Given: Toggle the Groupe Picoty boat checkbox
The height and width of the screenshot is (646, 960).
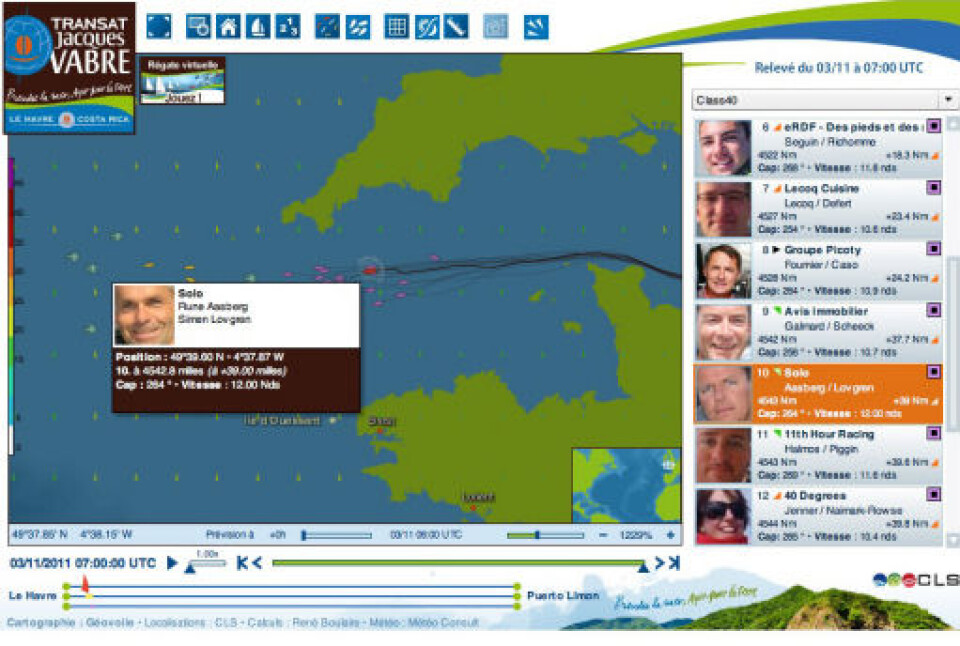Looking at the screenshot, I should [x=934, y=248].
